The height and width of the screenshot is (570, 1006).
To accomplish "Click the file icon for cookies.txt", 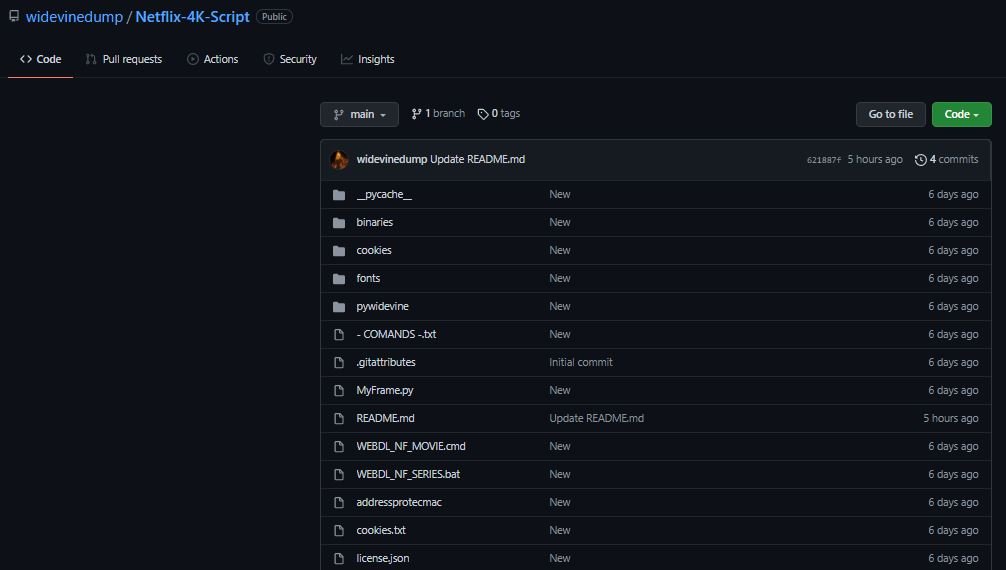I will coord(339,531).
